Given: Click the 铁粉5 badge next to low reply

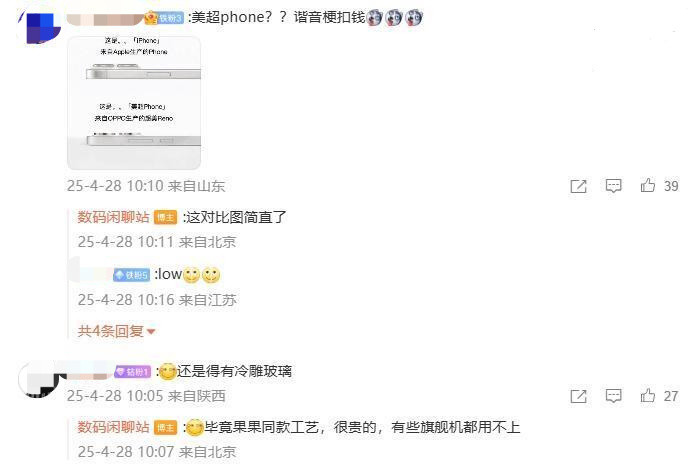Looking at the screenshot, I should click(x=131, y=275).
